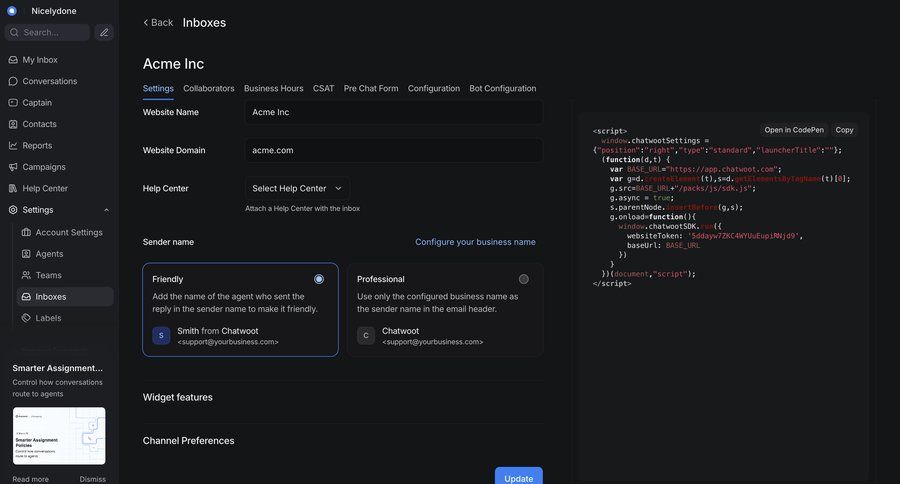Click the Website Domain input field

(x=393, y=150)
